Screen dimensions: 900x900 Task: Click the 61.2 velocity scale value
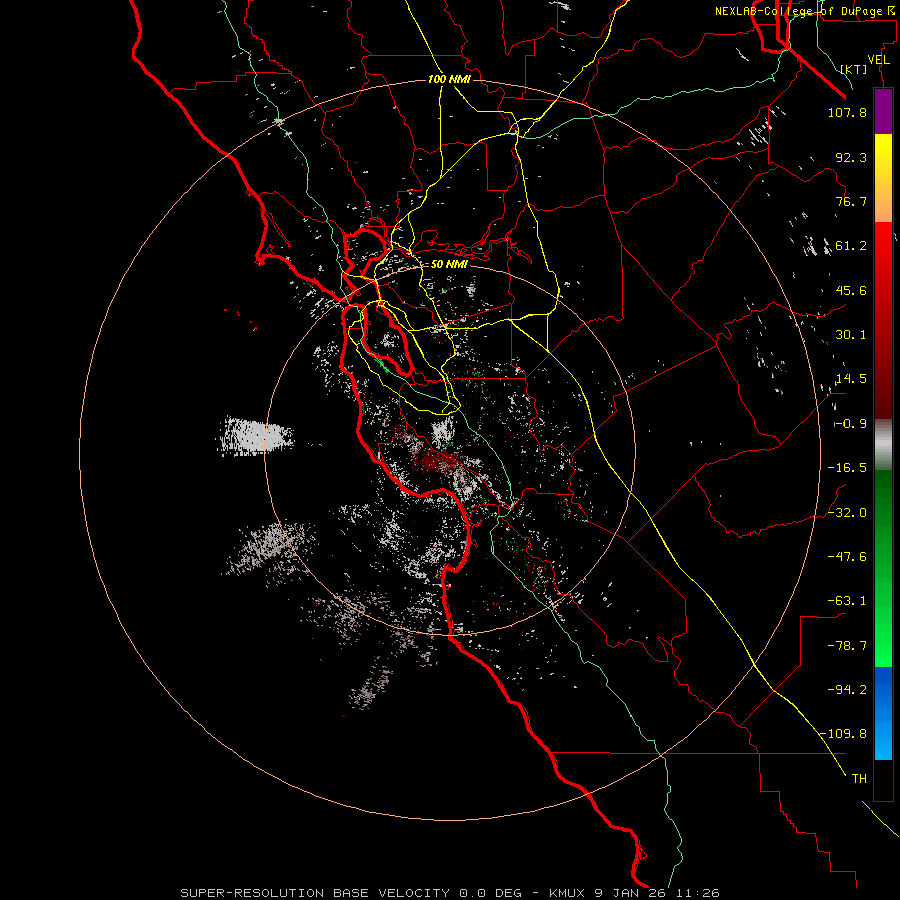[x=851, y=246]
